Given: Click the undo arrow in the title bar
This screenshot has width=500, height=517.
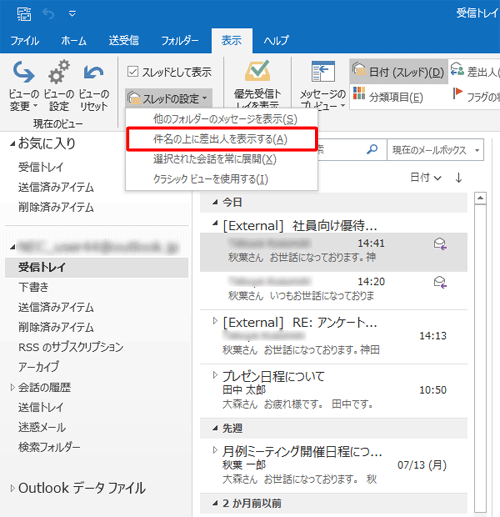Looking at the screenshot, I should point(48,14).
